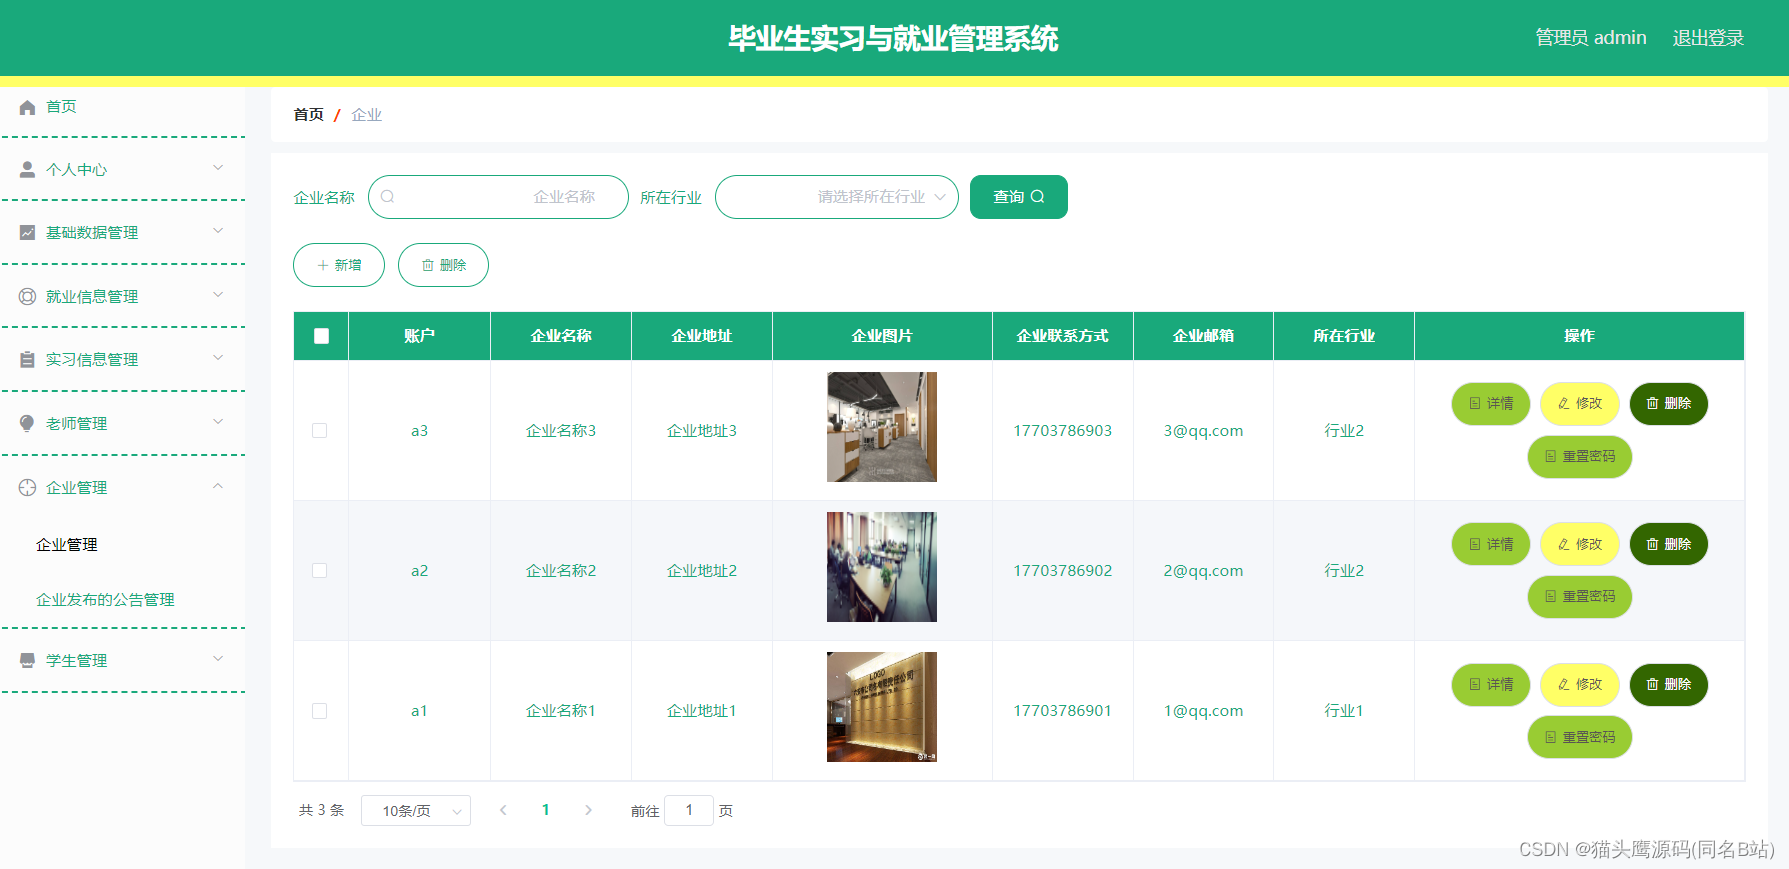The width and height of the screenshot is (1789, 869).
Task: Click the phone number 17703786902
Action: [x=1063, y=570]
